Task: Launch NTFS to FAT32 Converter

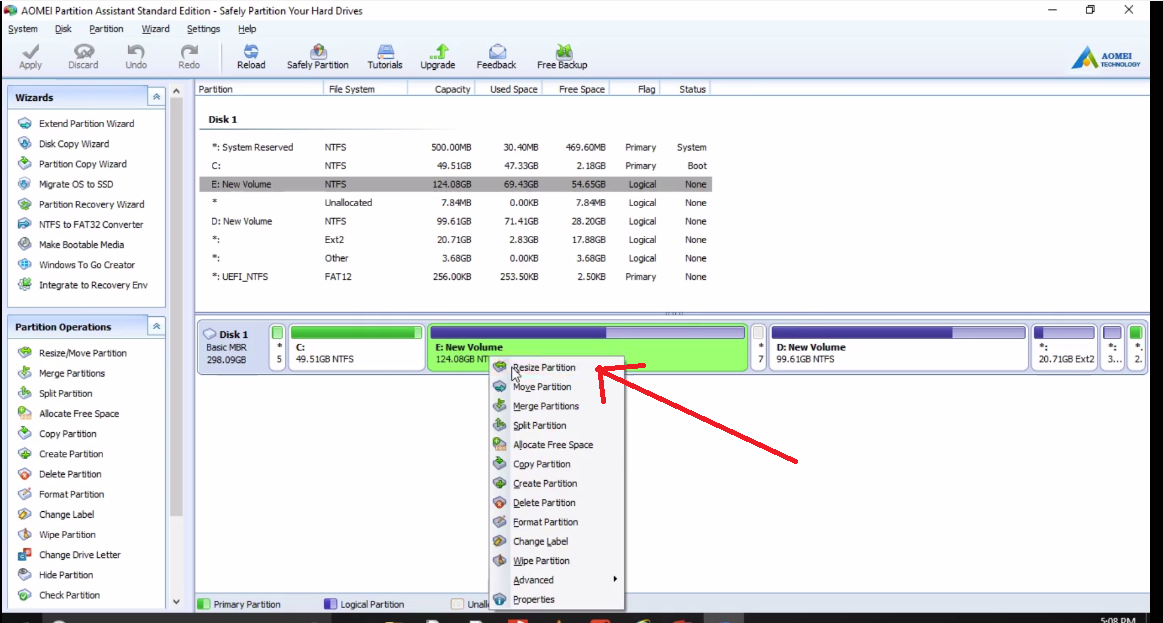Action: pyautogui.click(x=90, y=224)
